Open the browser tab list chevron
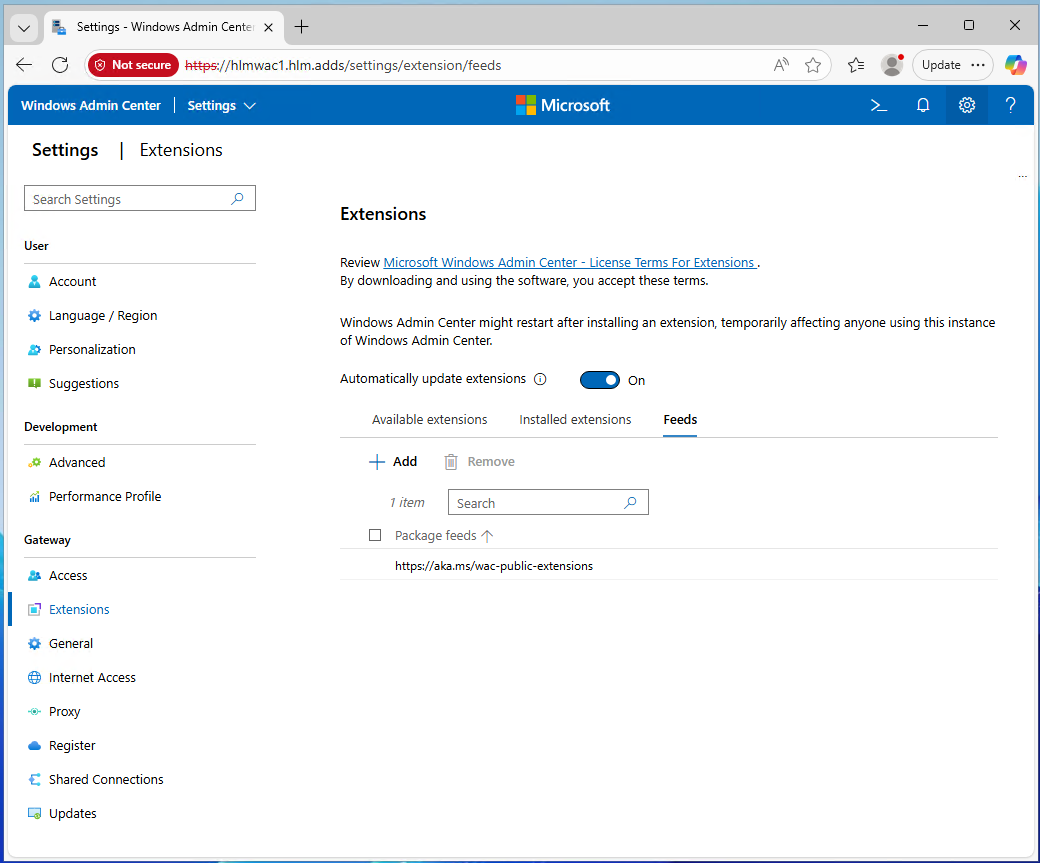1040x863 pixels. tap(24, 27)
